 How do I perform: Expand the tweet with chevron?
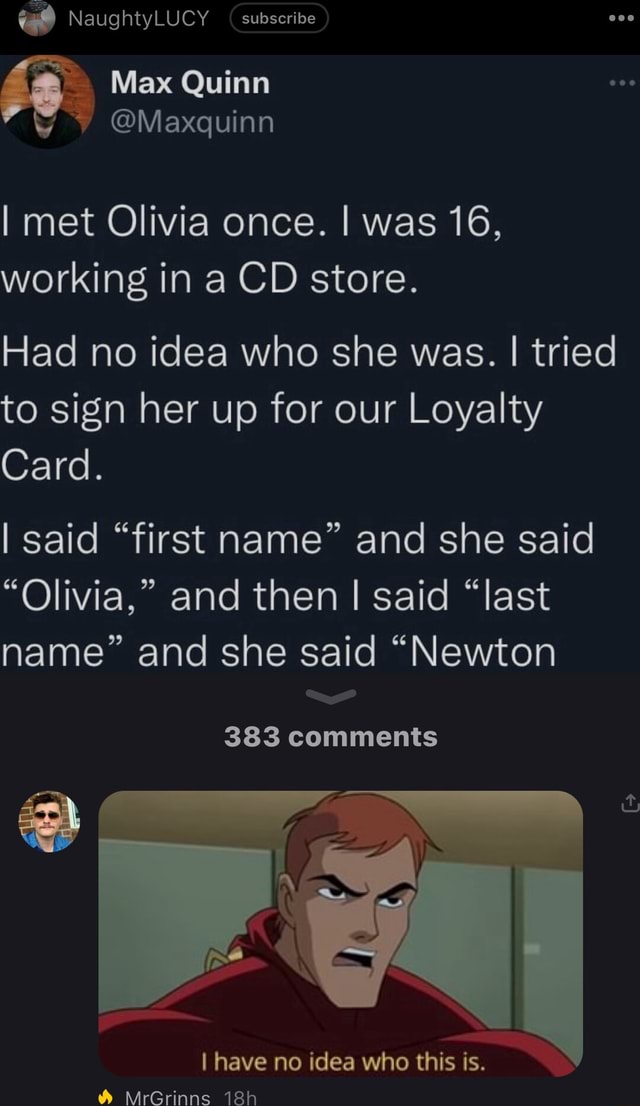[x=331, y=696]
